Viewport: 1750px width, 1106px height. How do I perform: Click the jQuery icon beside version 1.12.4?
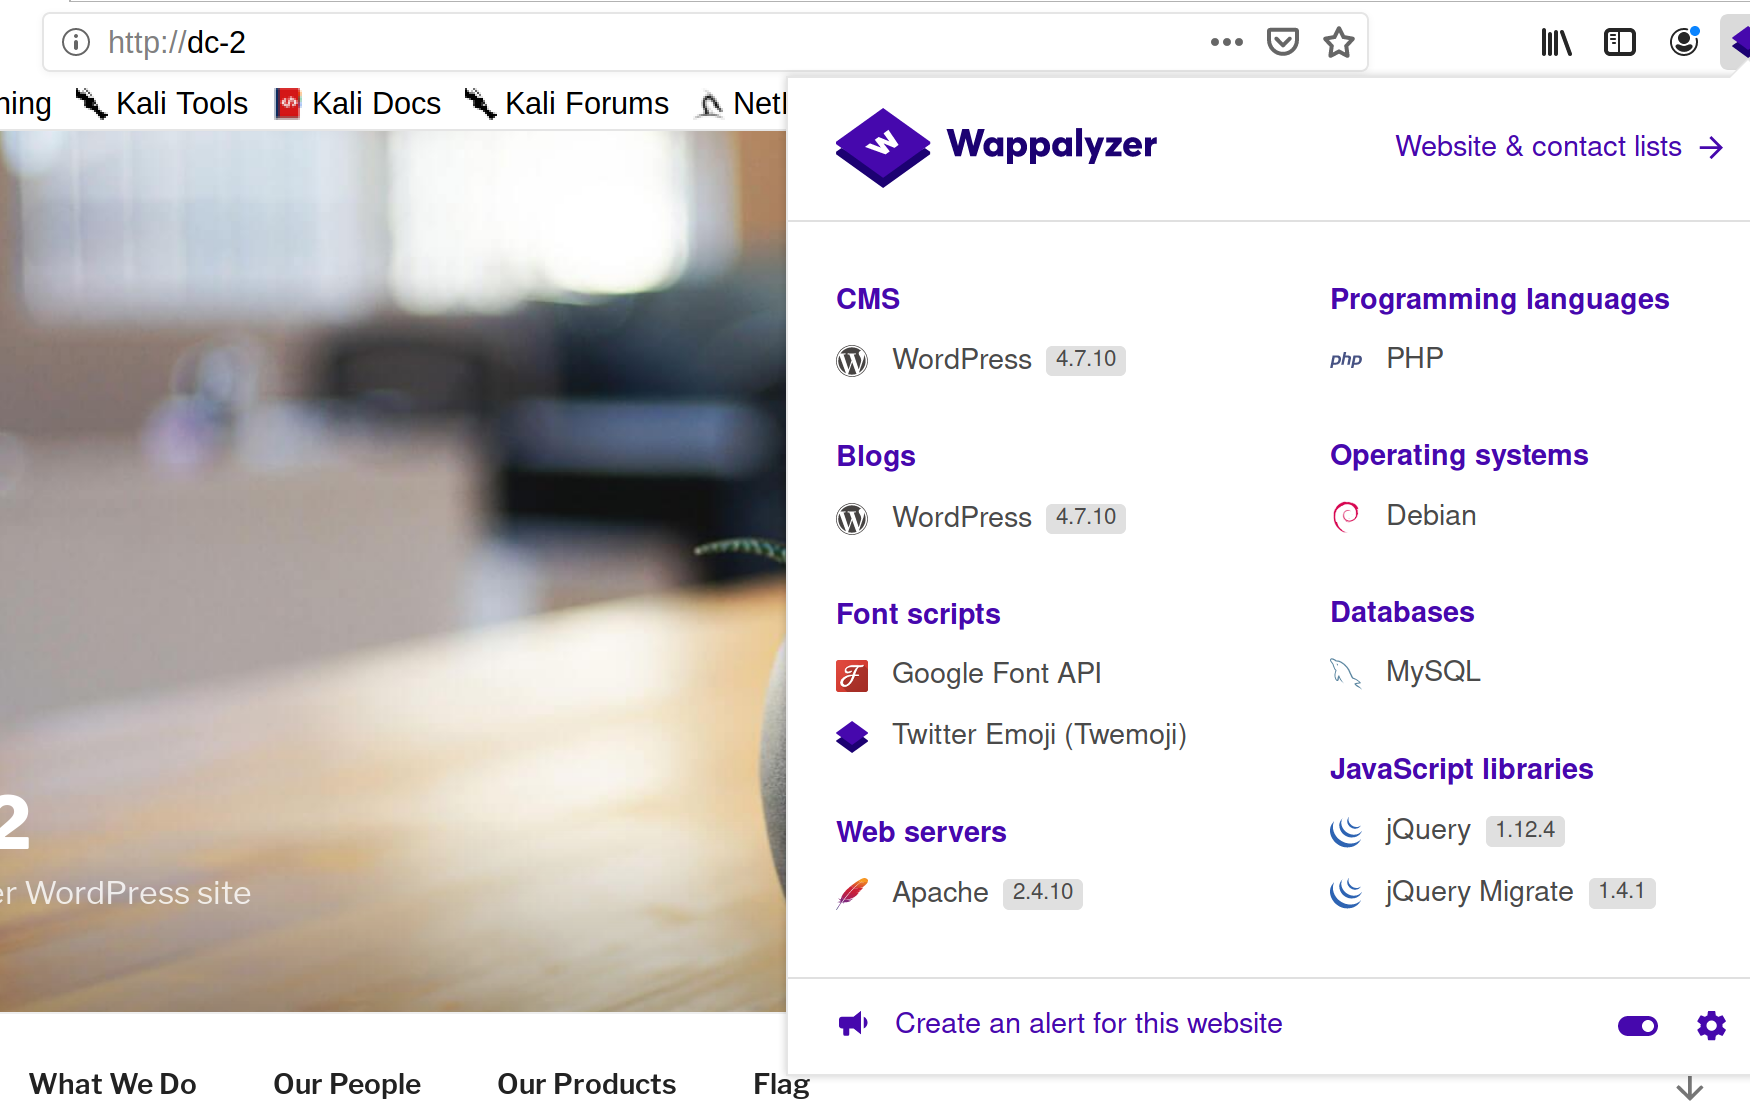(1346, 831)
